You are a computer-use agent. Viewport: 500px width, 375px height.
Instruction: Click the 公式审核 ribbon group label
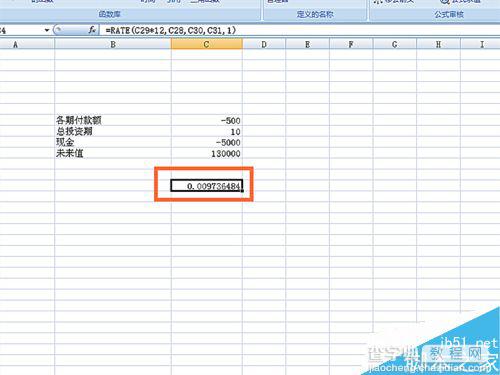coord(449,14)
